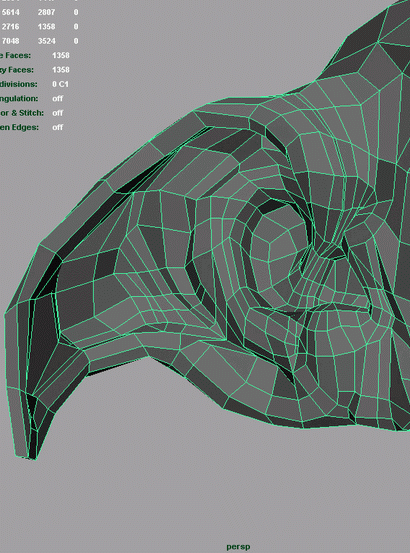Select the 3524 value in the HUD
This screenshot has height=553, width=410.
click(x=47, y=41)
